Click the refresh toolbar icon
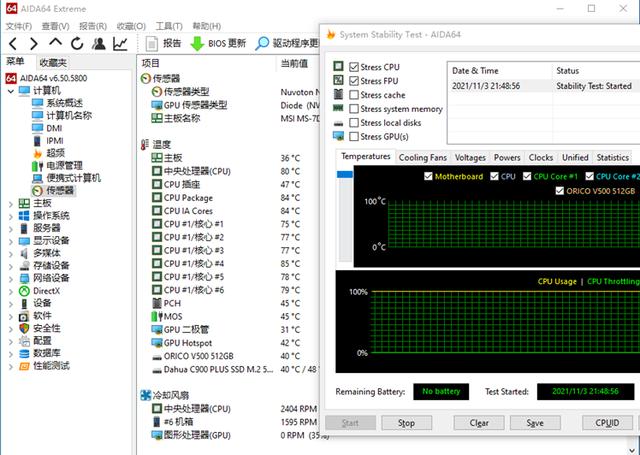Image resolution: width=640 pixels, height=455 pixels. click(x=77, y=44)
